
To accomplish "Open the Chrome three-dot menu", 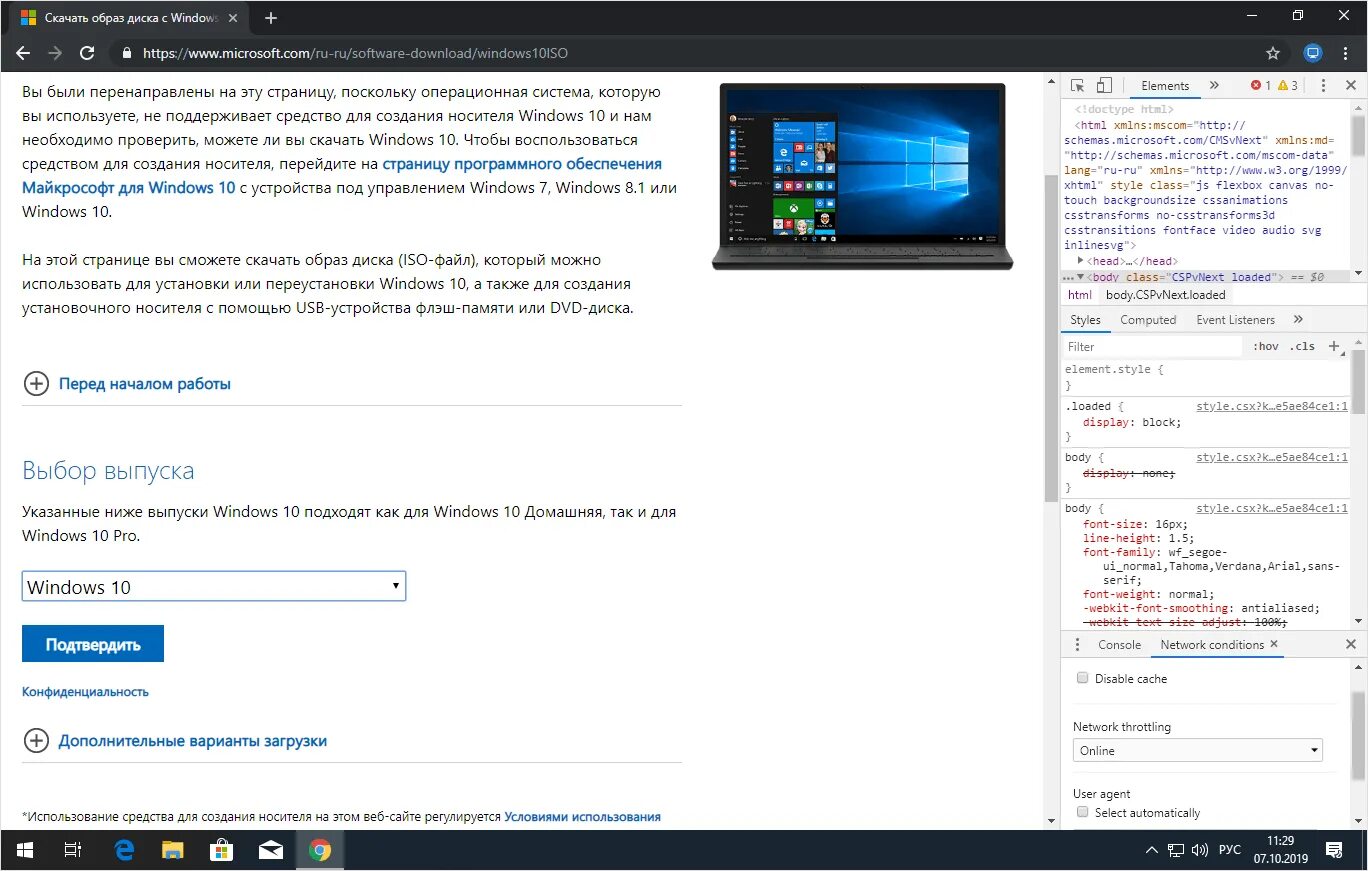I will (x=1346, y=53).
